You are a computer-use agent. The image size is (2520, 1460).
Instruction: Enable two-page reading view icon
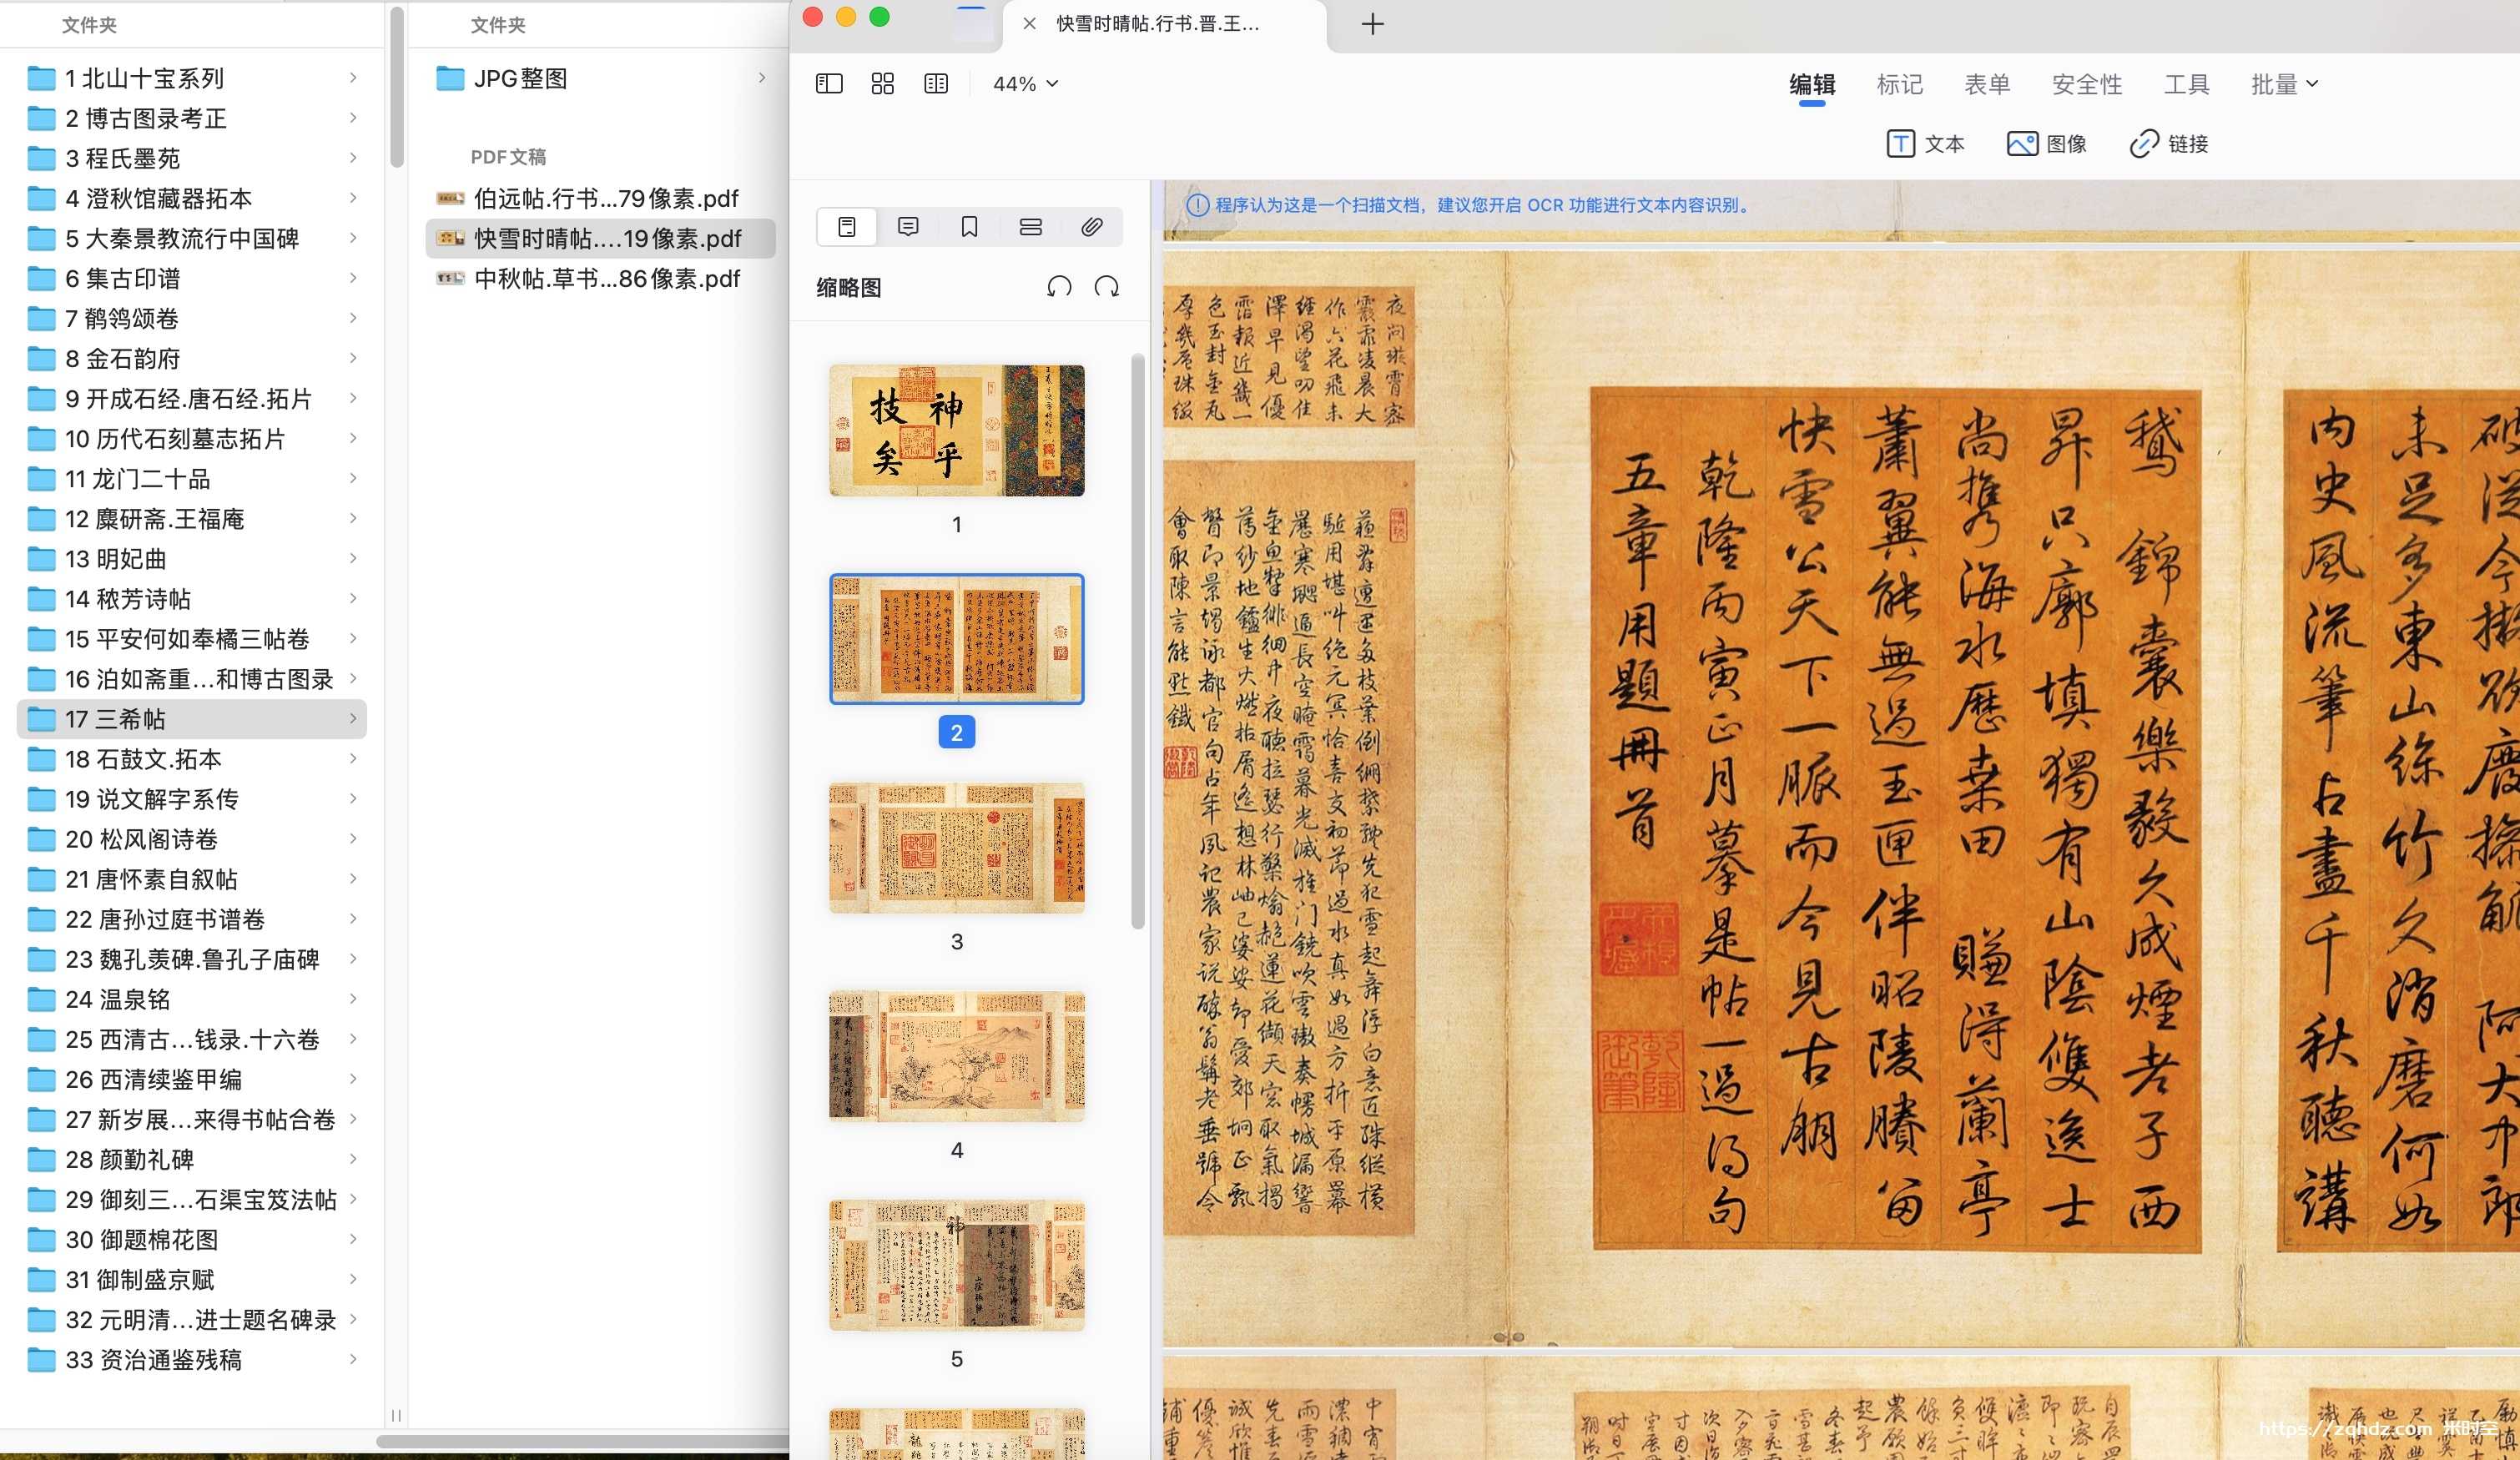(x=936, y=84)
